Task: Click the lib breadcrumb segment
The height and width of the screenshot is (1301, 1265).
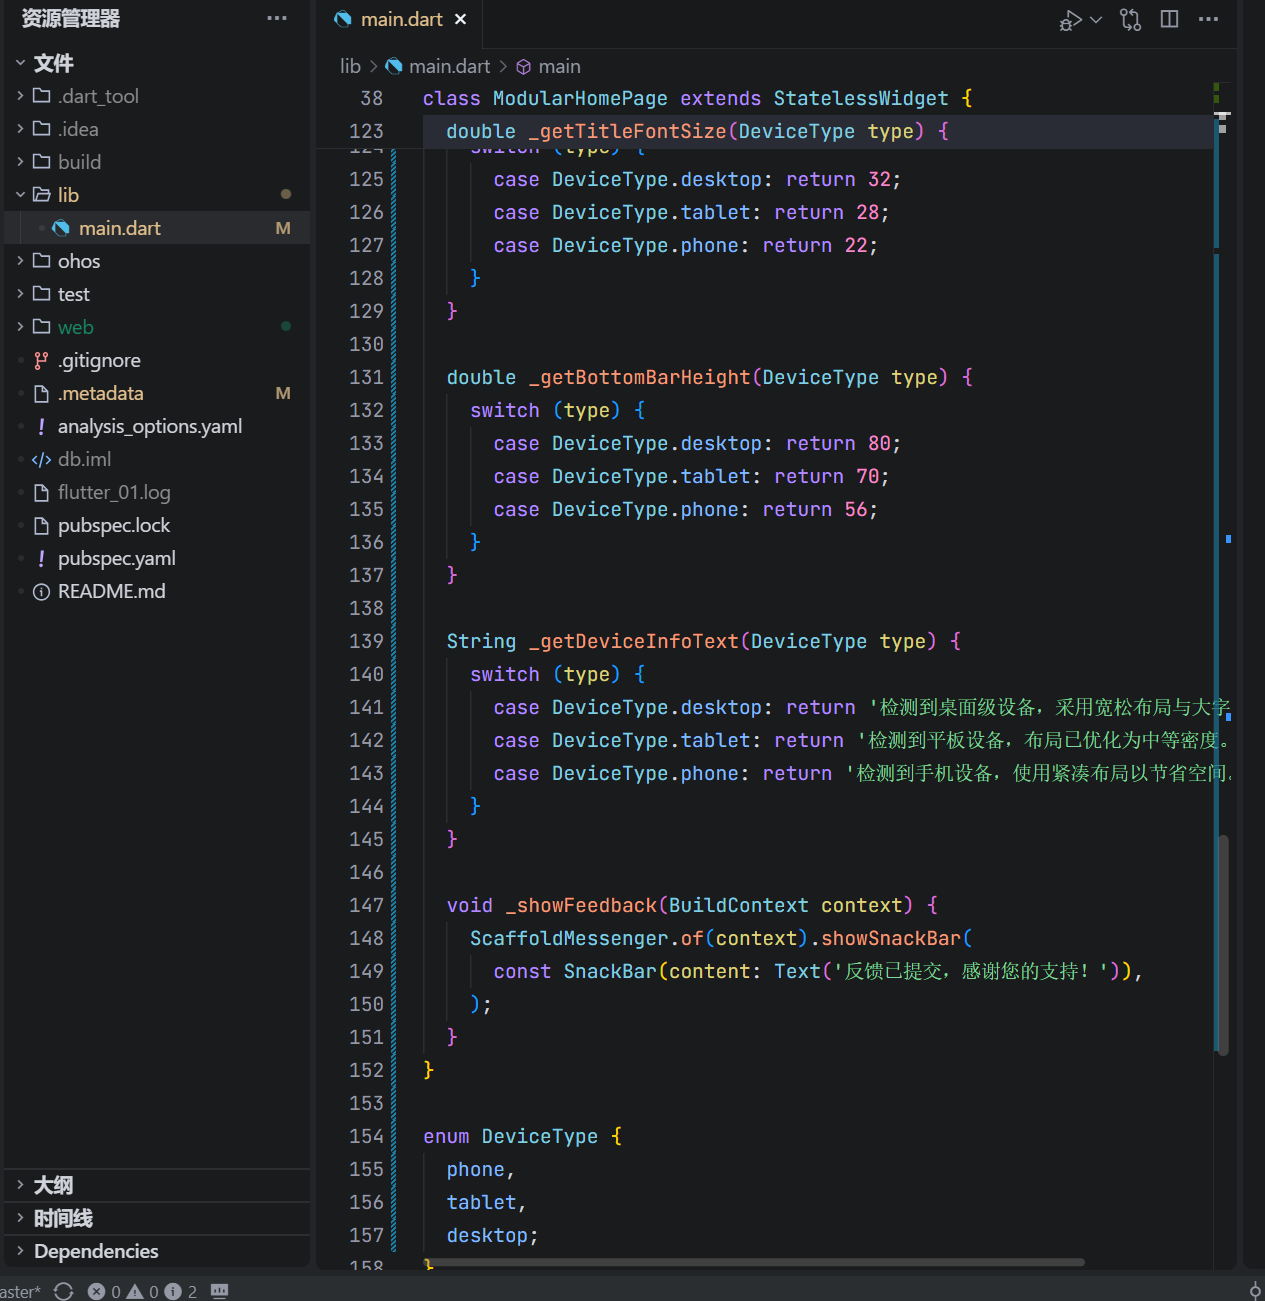Action: point(350,66)
